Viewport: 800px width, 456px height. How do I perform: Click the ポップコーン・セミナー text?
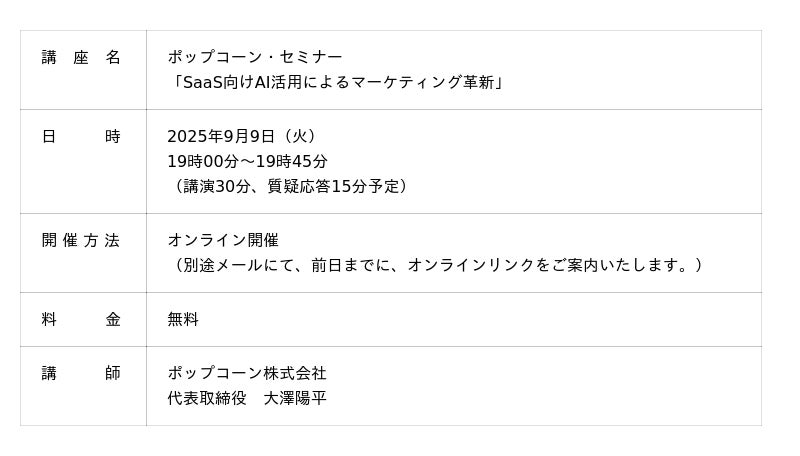click(x=254, y=58)
